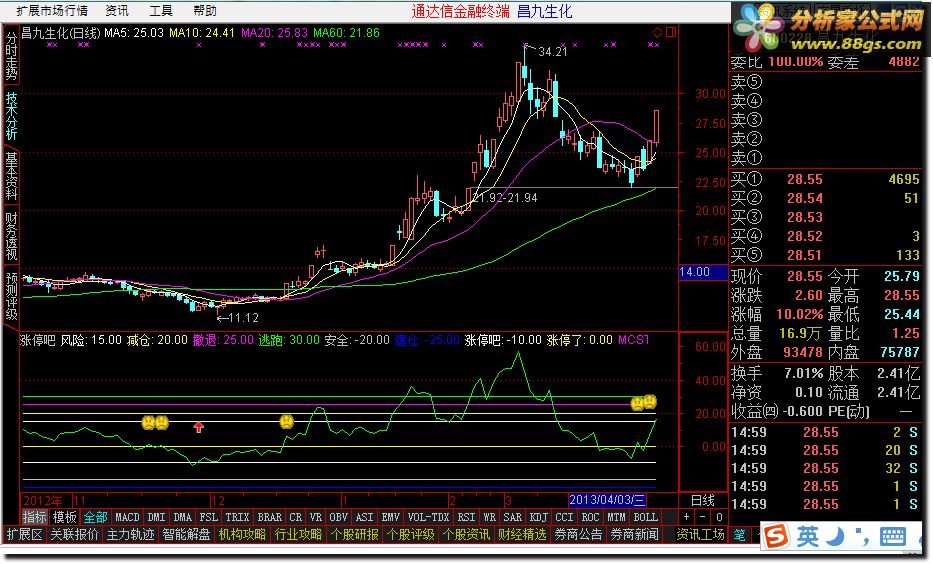
Task: Click the minus button beside BOLL
Action: pos(703,517)
